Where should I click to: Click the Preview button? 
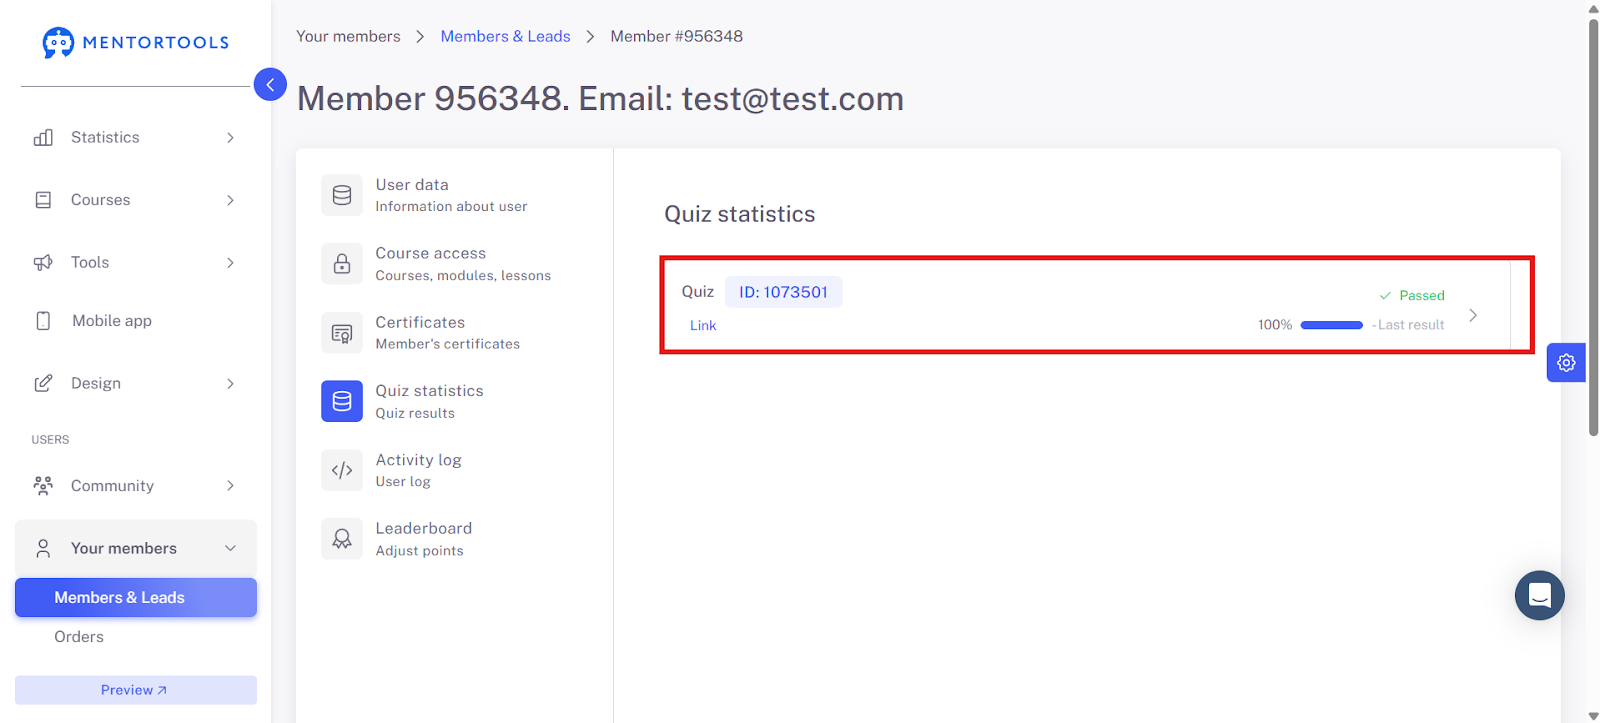(136, 690)
